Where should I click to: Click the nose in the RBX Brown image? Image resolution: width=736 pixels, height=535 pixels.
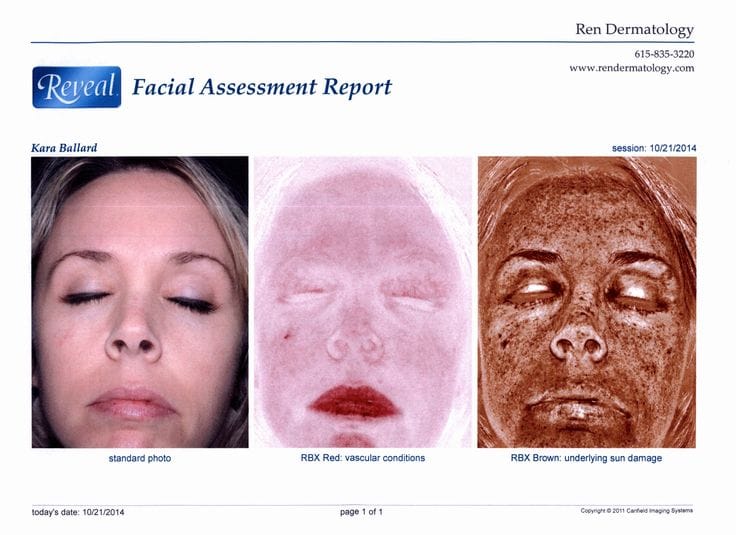tap(578, 340)
